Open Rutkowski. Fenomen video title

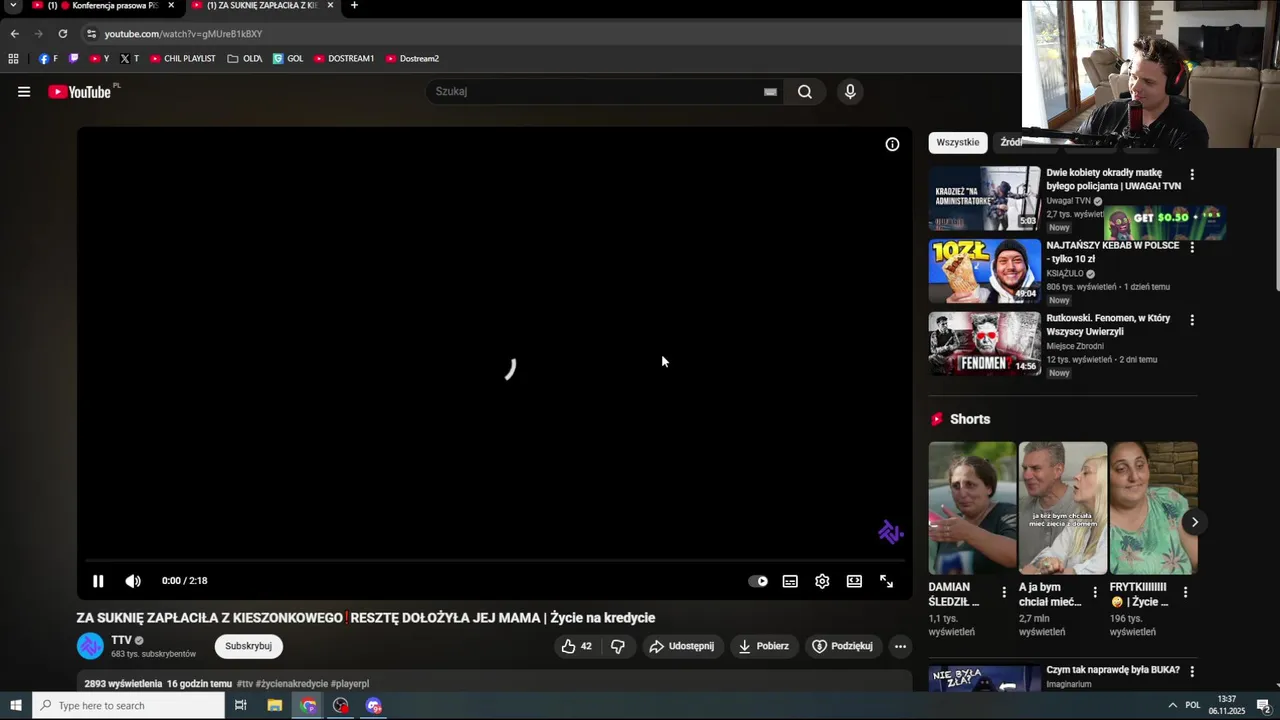click(x=1108, y=325)
